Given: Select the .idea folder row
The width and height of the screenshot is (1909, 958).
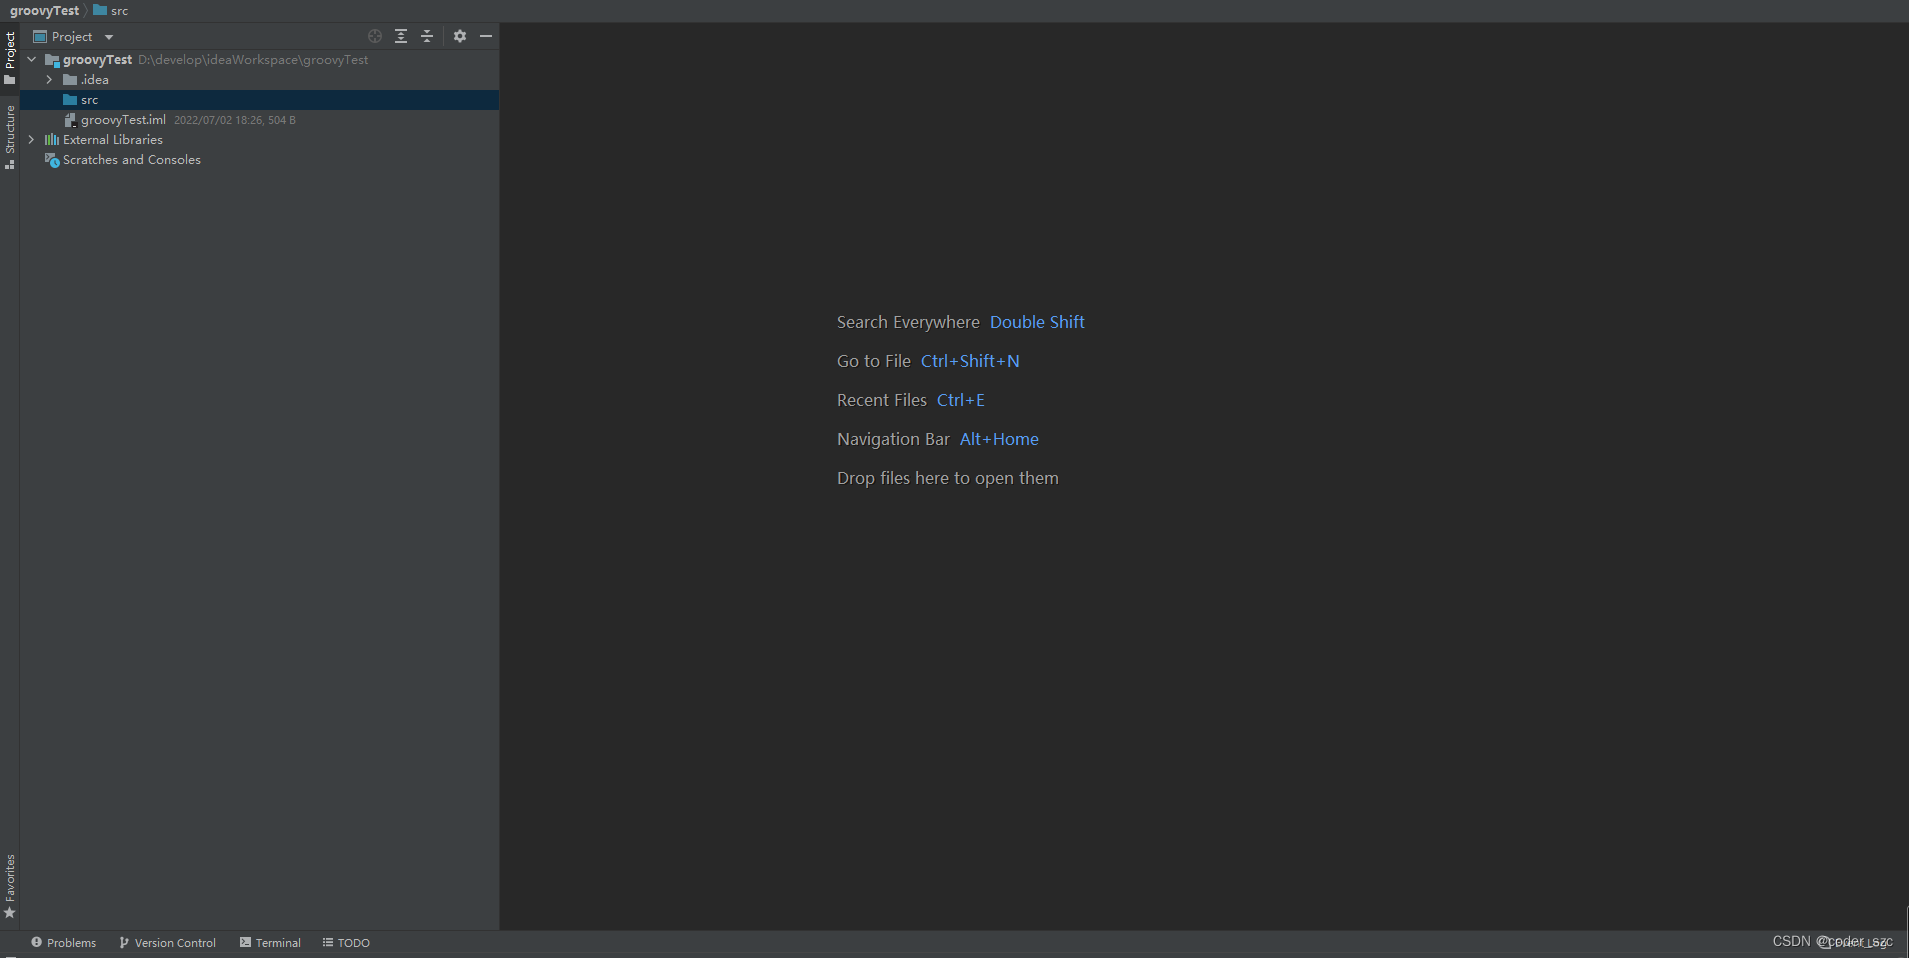Looking at the screenshot, I should tap(259, 80).
